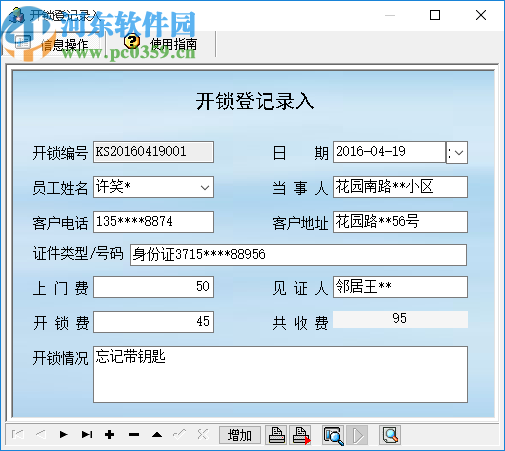The image size is (505, 451).
Task: Open the 信息操作 menu
Action: point(53,44)
